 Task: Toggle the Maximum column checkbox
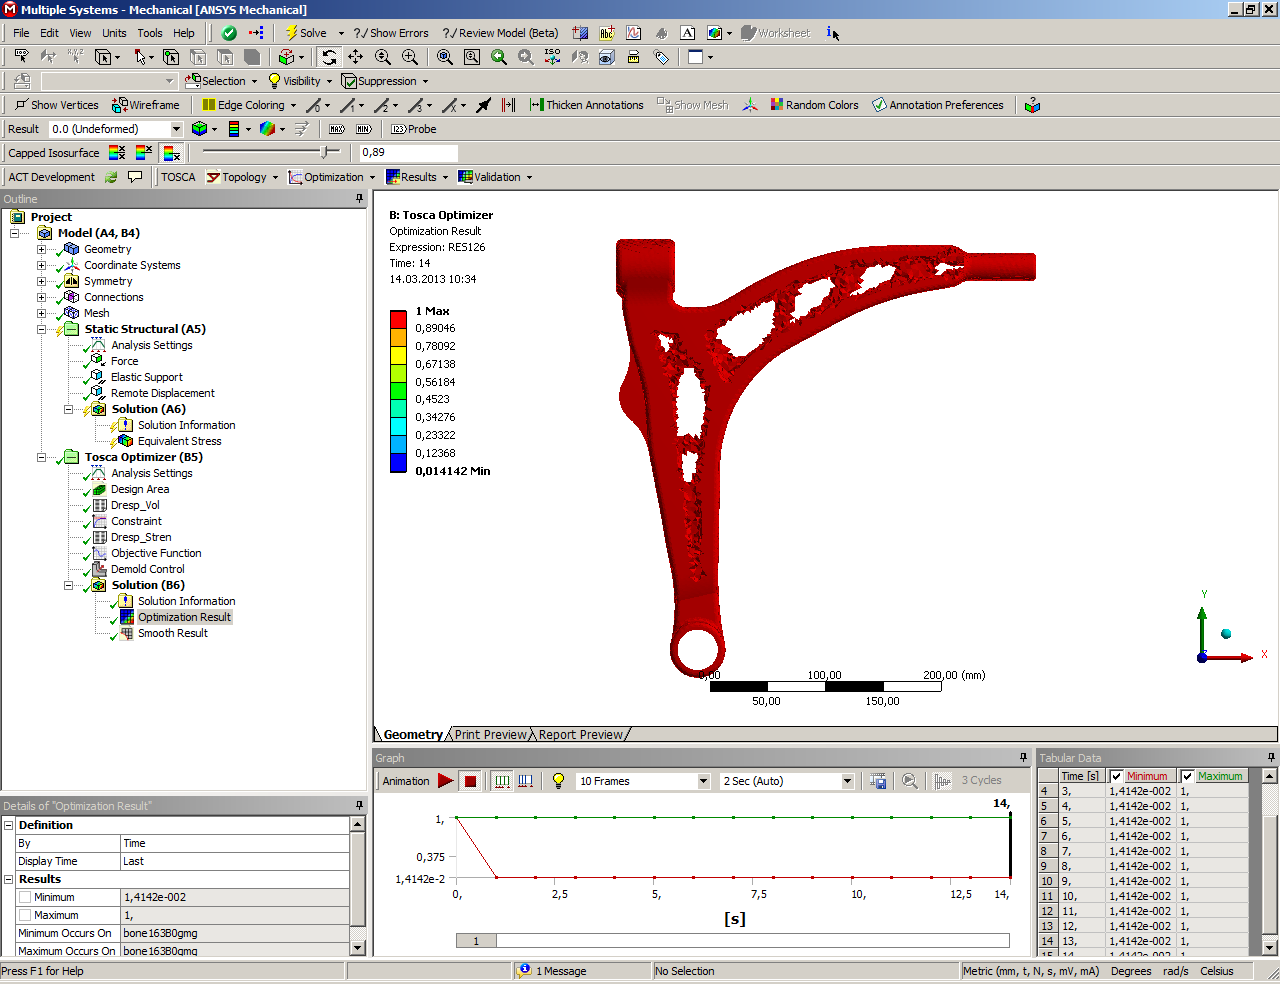[1188, 776]
